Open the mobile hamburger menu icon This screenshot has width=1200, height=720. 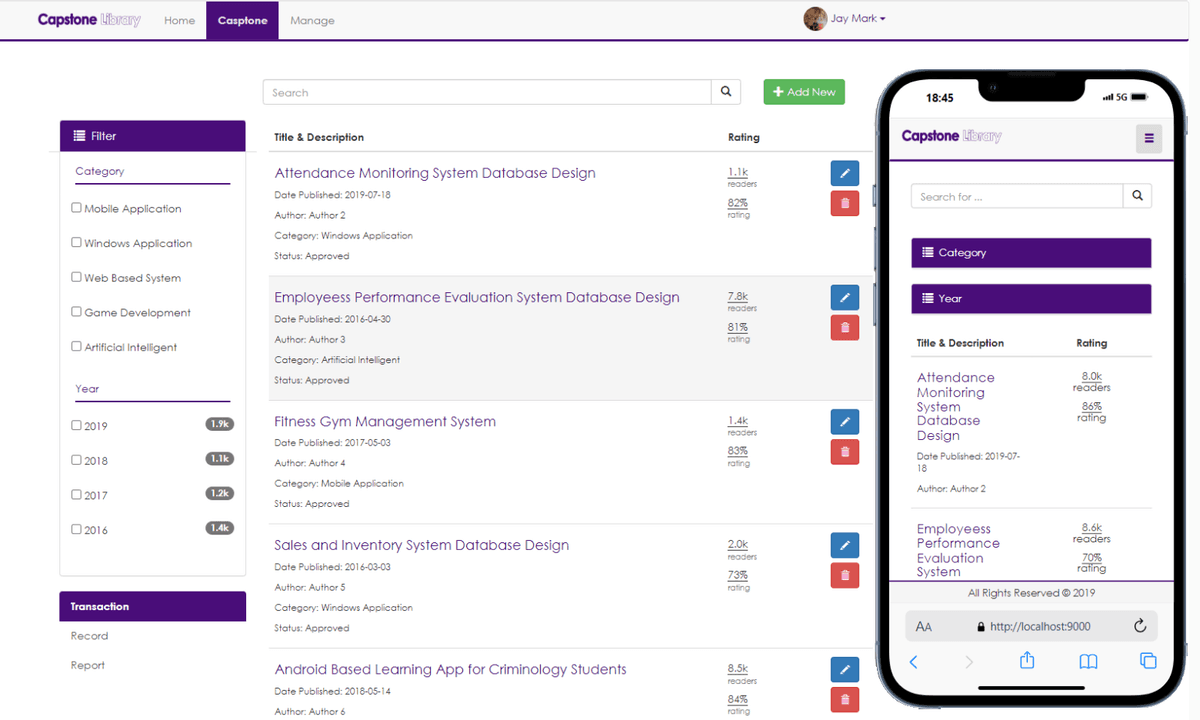(x=1148, y=138)
